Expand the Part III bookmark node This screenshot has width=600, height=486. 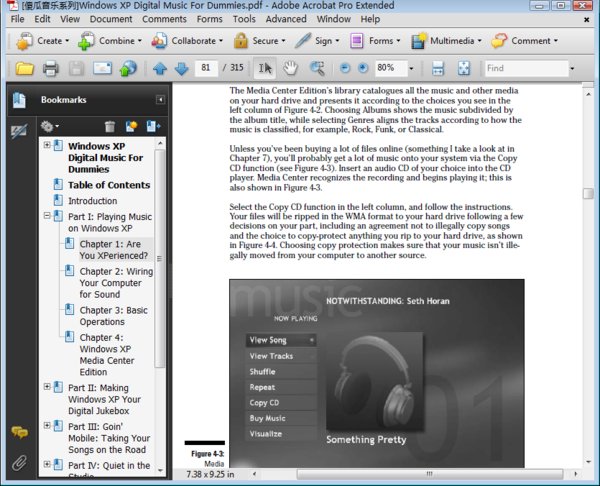click(47, 425)
